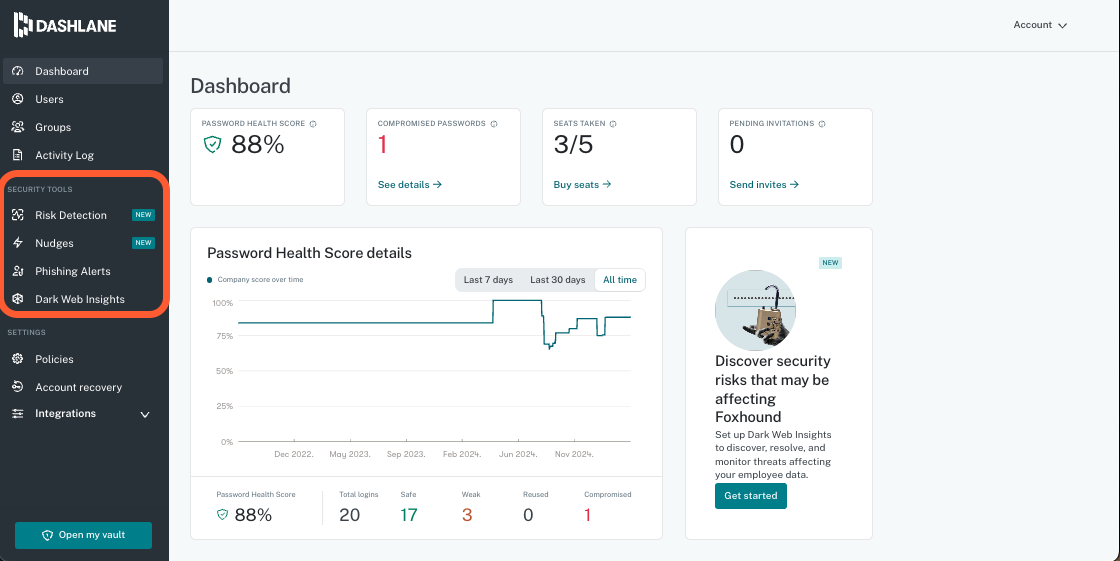Click the Dark Web Insights icon
The width and height of the screenshot is (1120, 561).
coord(19,299)
